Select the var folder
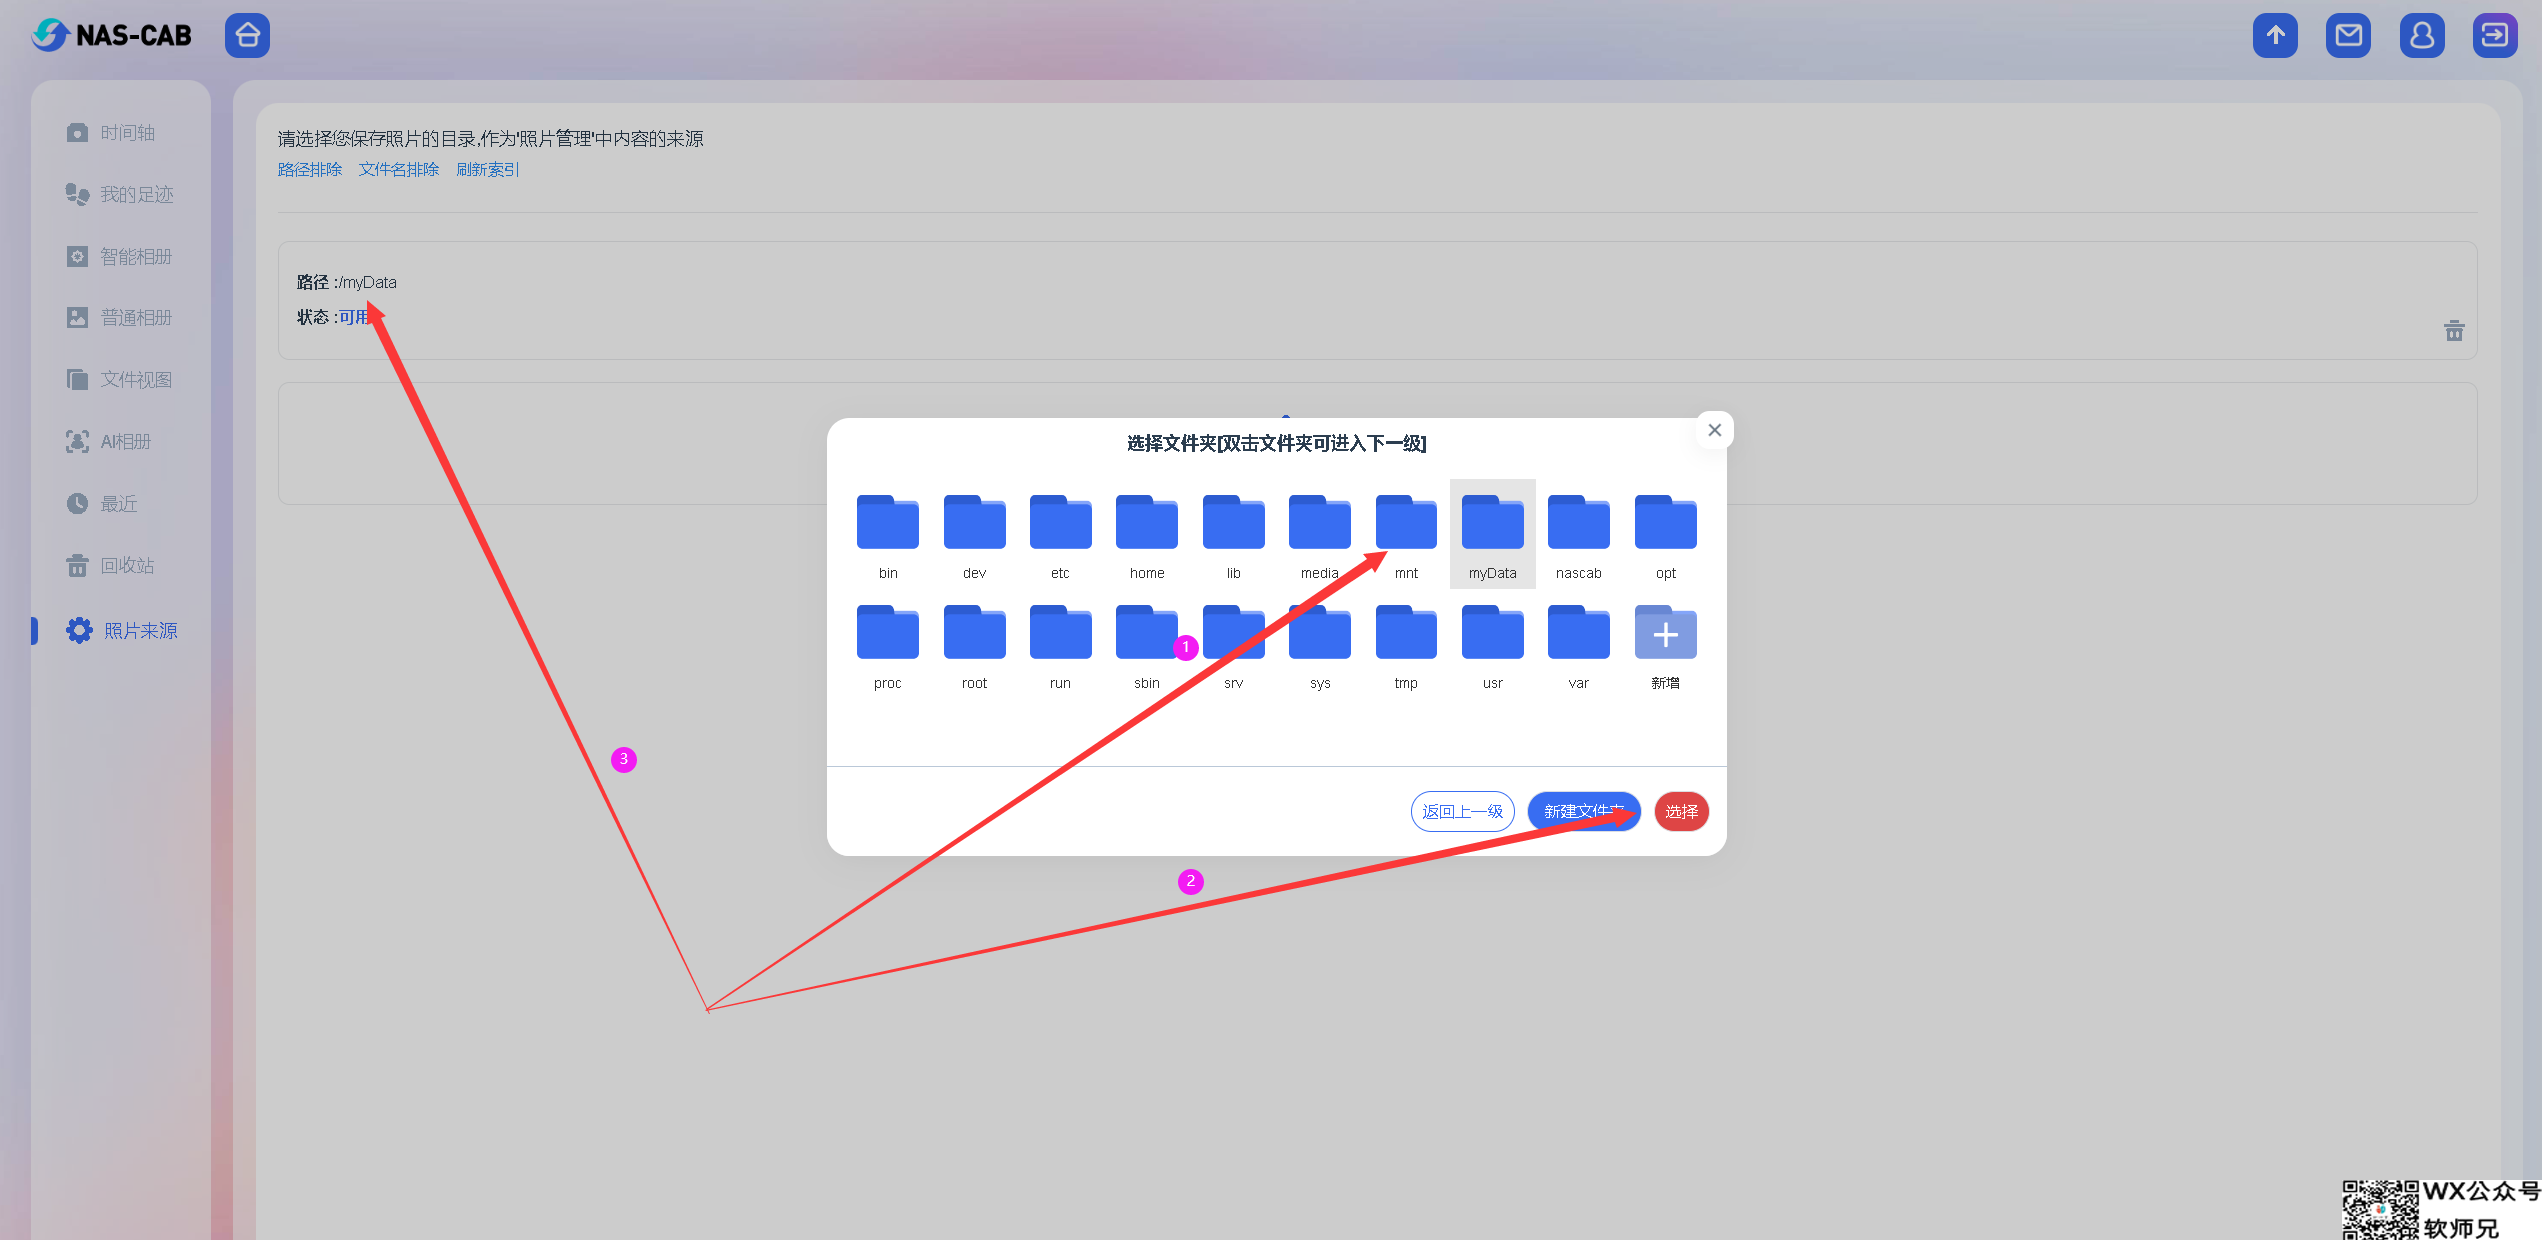This screenshot has width=2542, height=1240. 1579,644
